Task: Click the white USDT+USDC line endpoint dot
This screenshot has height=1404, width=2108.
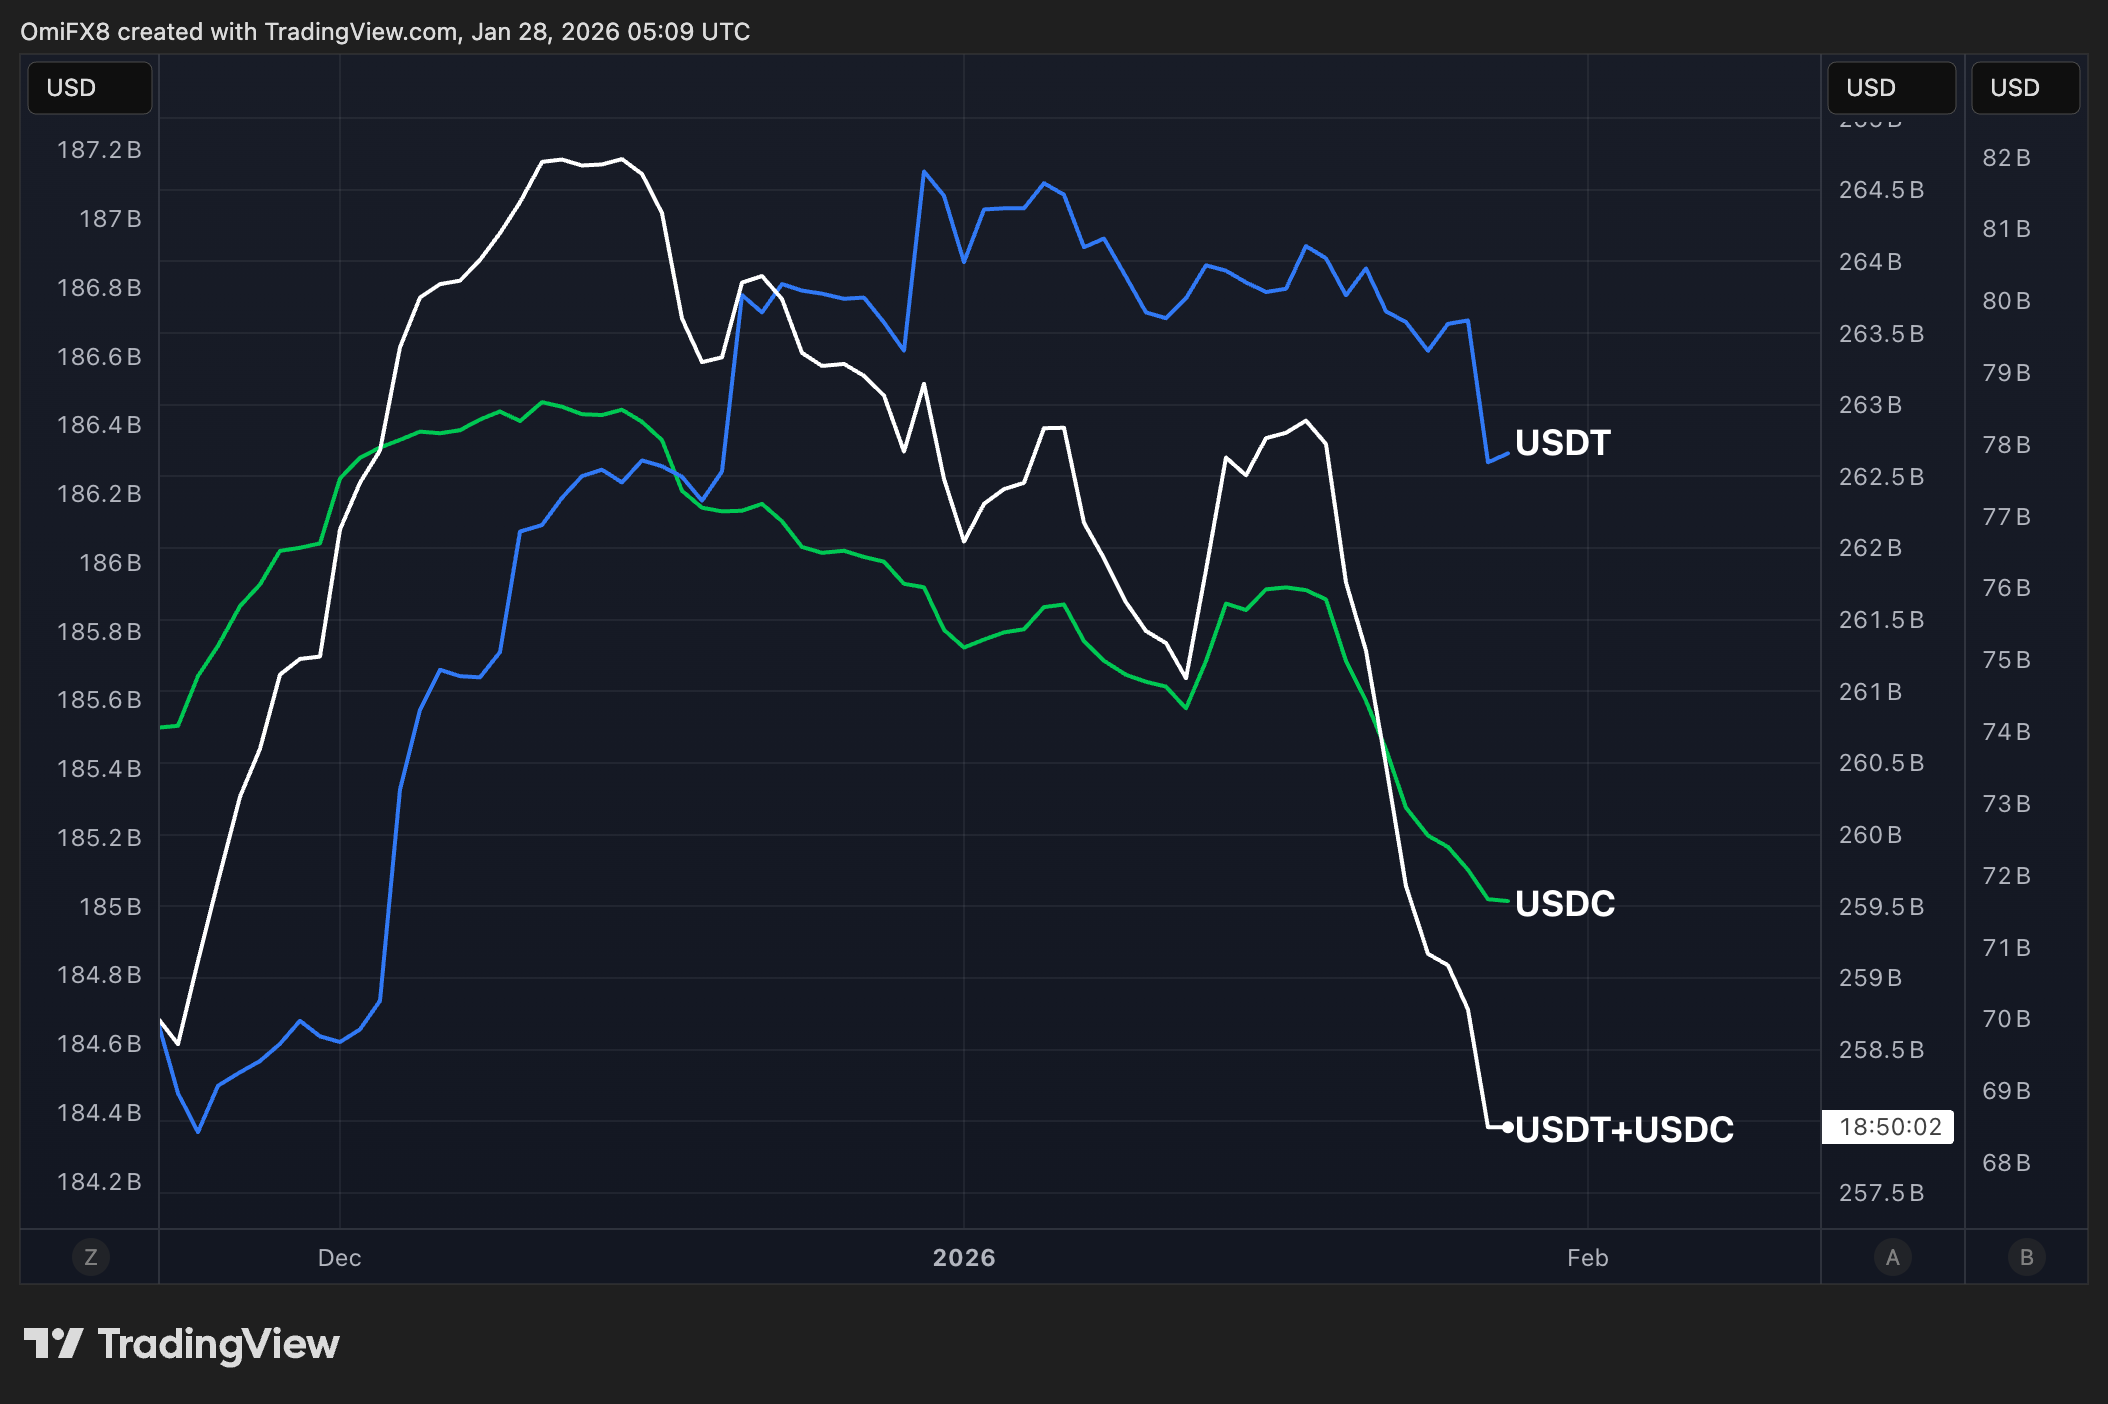Action: 1507,1127
